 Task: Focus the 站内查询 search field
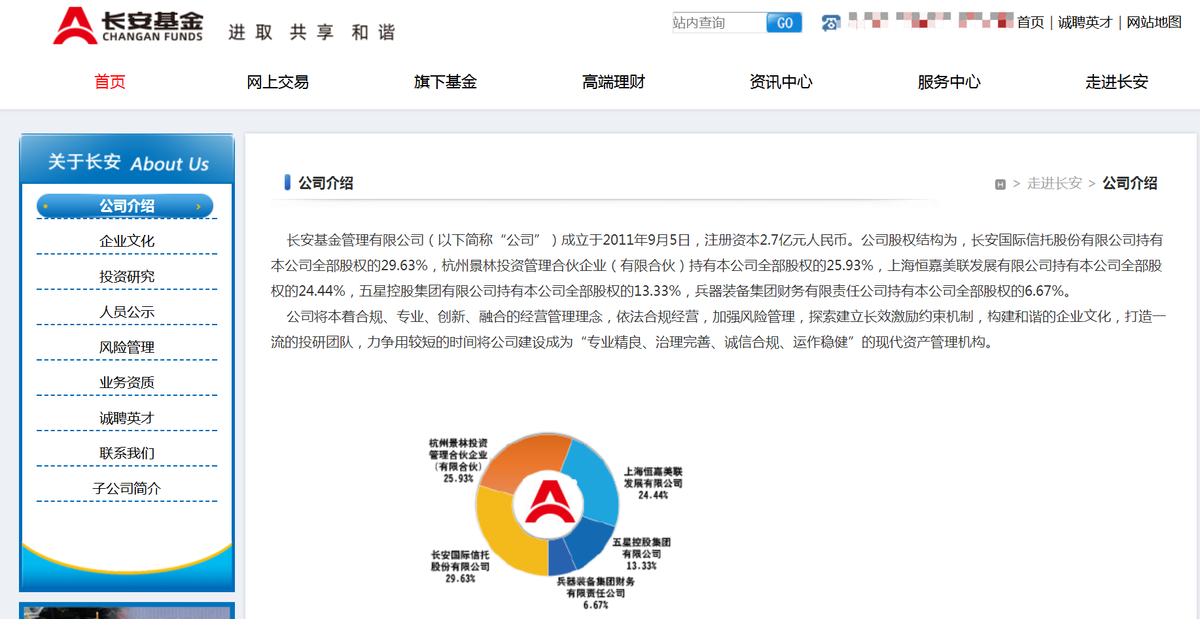719,23
